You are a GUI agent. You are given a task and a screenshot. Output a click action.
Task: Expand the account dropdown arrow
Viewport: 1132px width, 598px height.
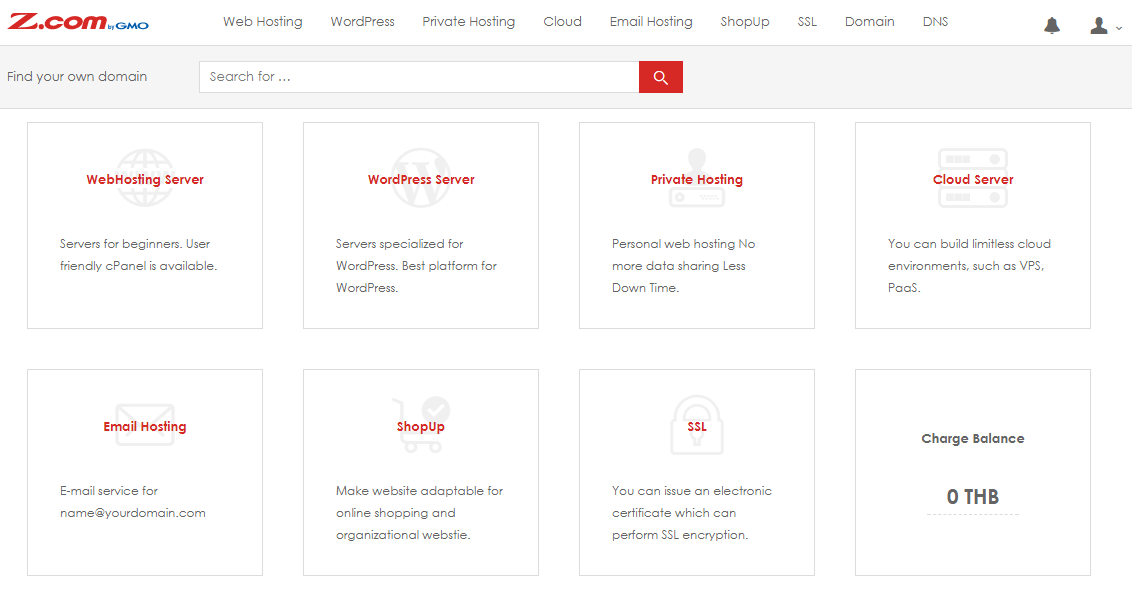pos(1119,28)
